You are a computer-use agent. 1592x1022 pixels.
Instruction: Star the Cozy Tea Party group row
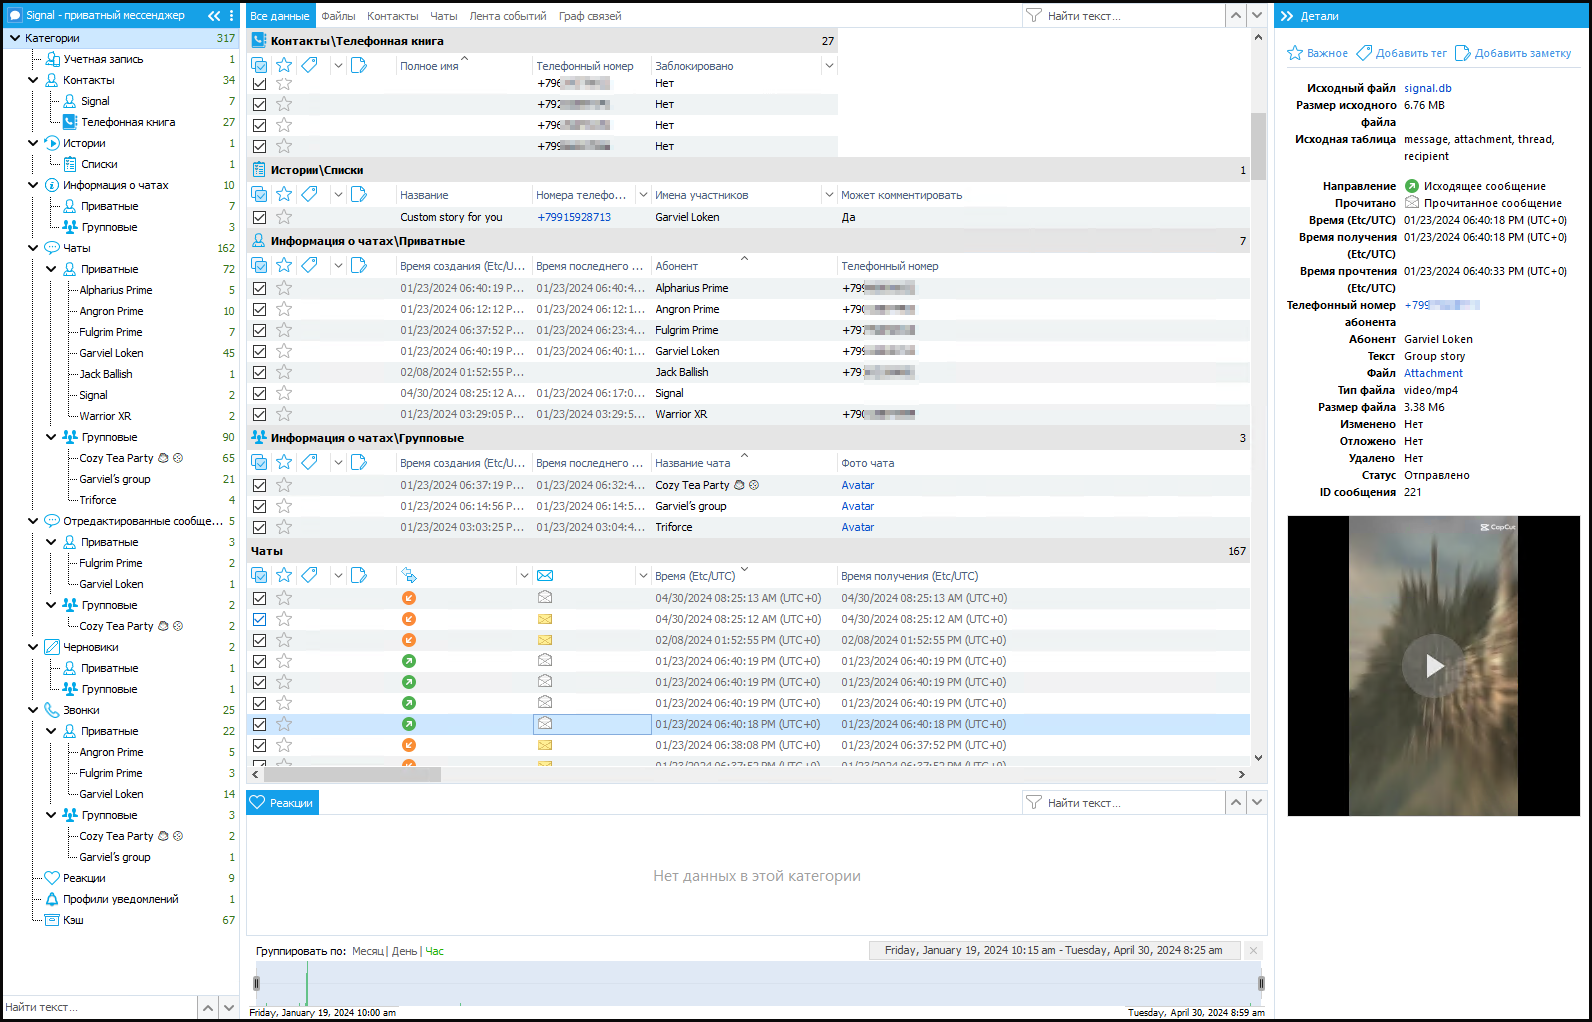click(284, 485)
